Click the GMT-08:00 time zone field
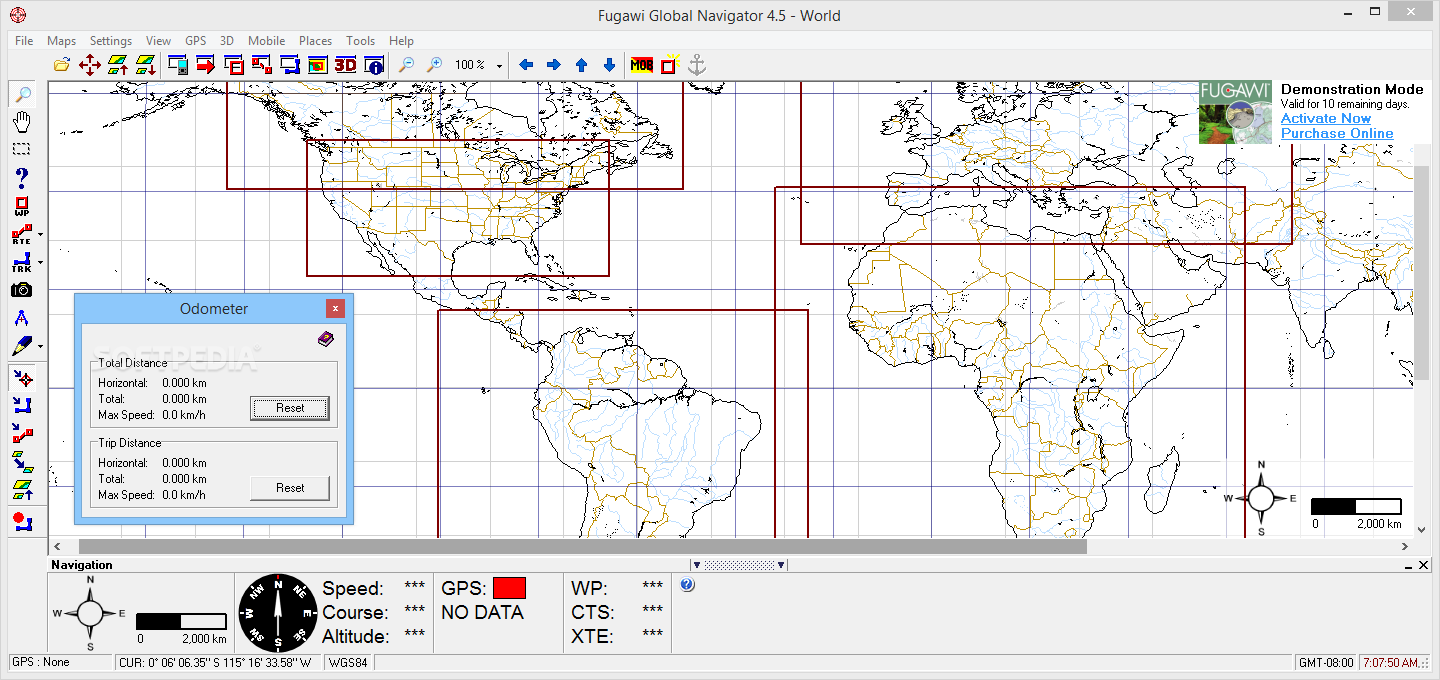Image resolution: width=1440 pixels, height=680 pixels. coord(1325,662)
